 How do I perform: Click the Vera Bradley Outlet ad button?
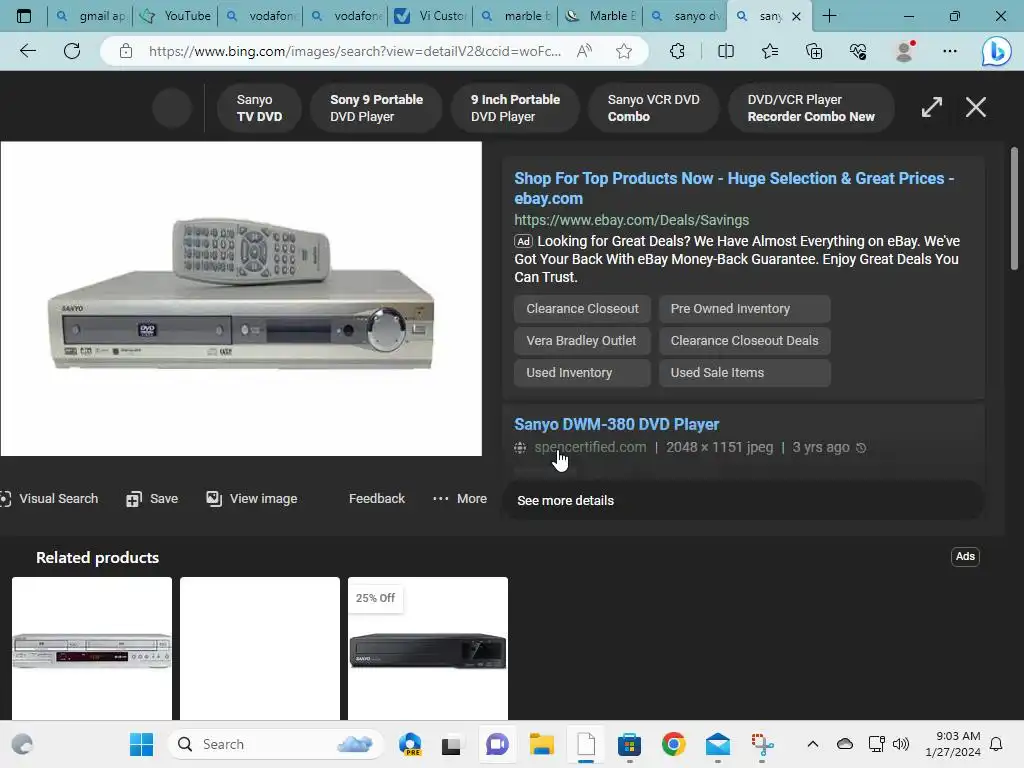coord(583,340)
